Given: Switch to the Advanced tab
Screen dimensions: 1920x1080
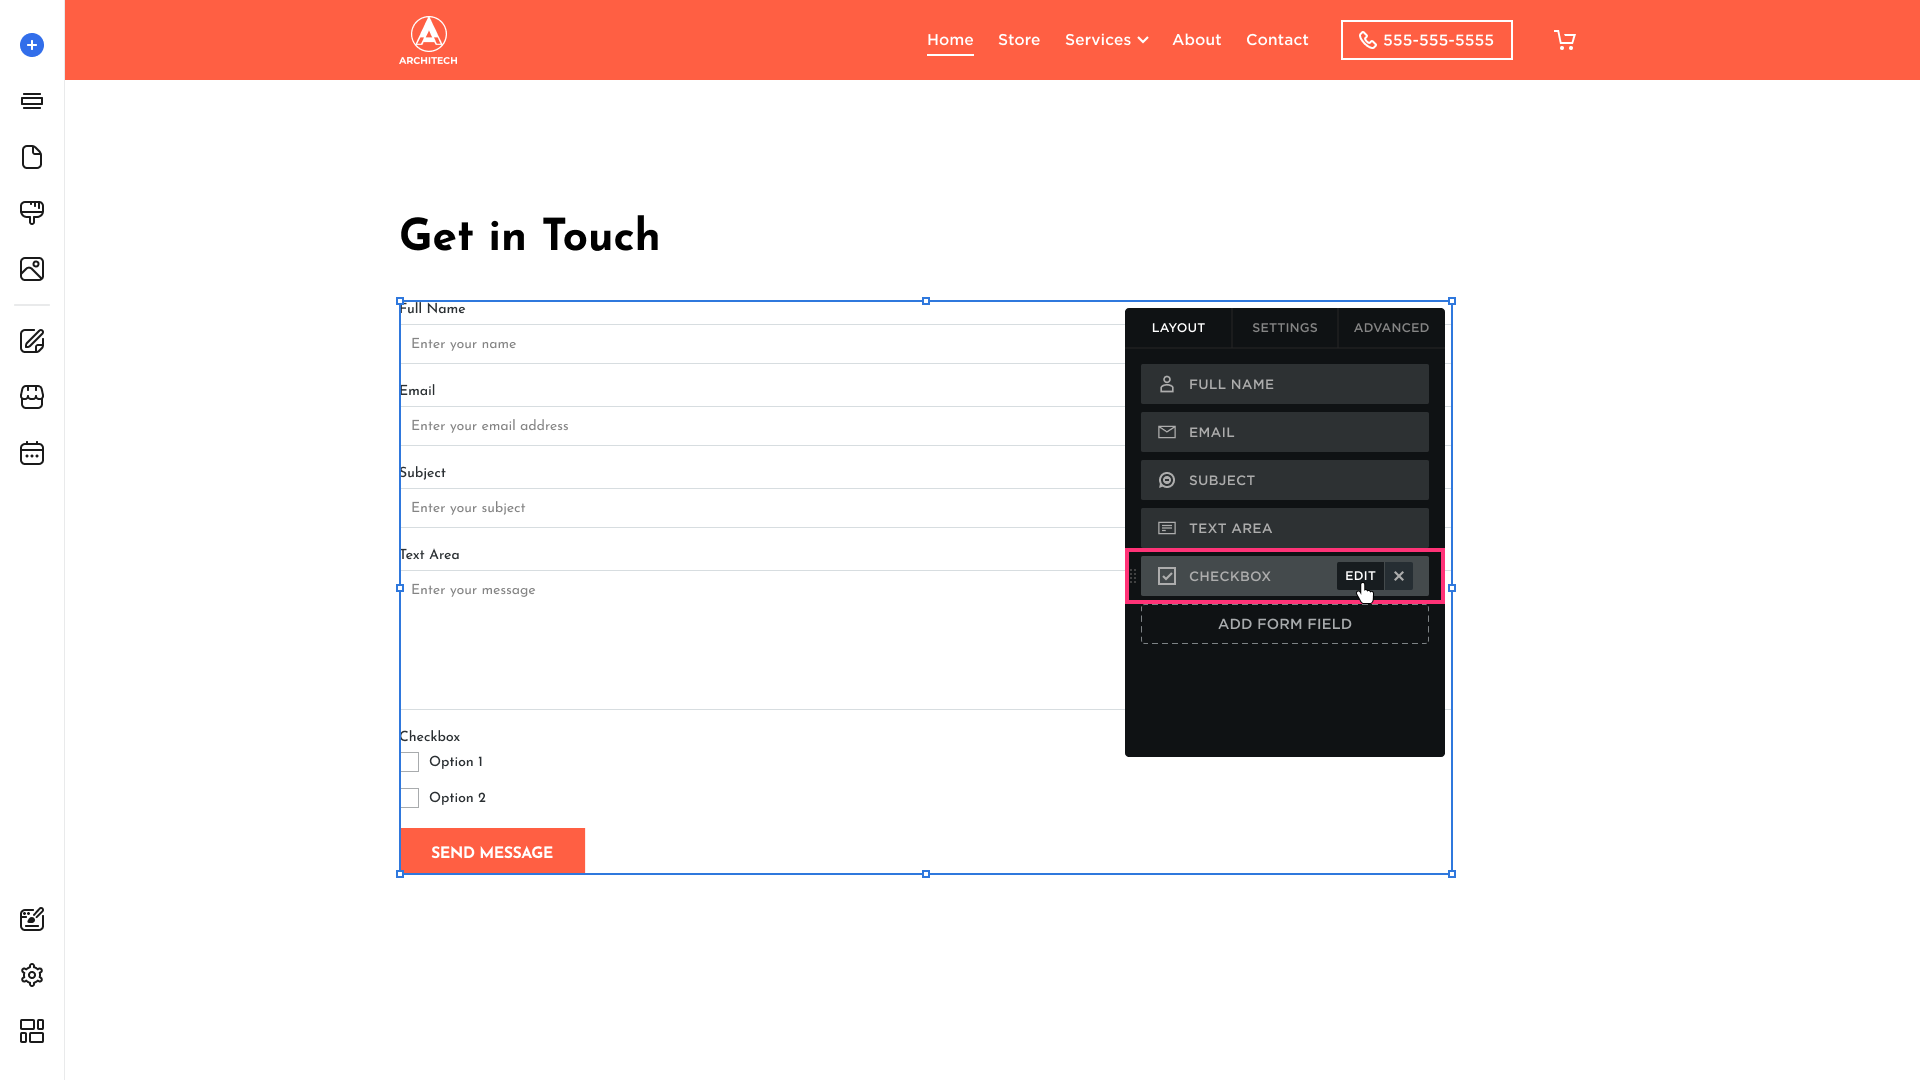Looking at the screenshot, I should pos(1391,328).
